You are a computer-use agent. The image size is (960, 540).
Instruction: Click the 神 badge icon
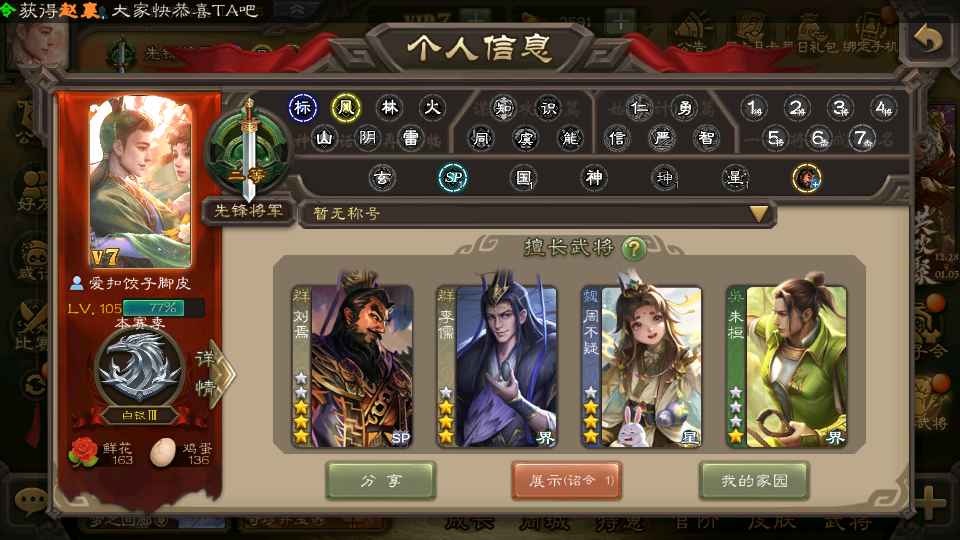[594, 178]
